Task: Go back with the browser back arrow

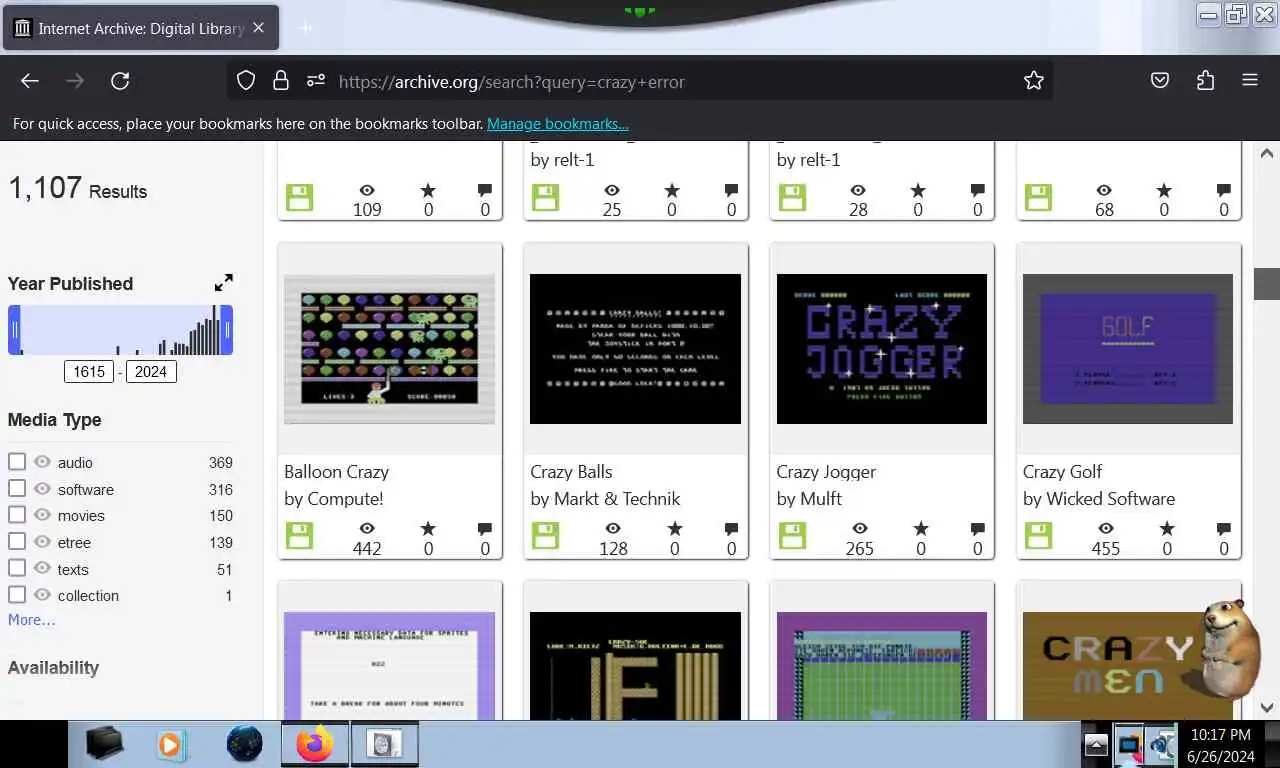Action: pos(30,81)
